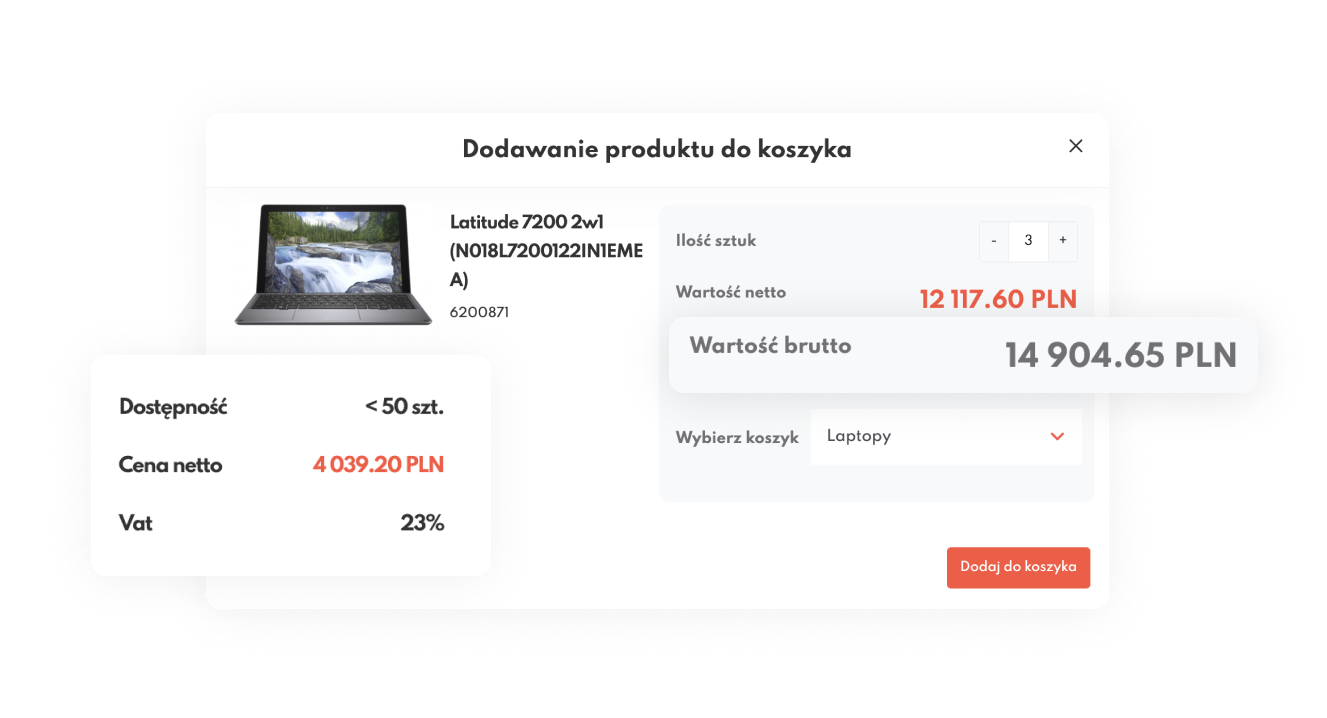Click the Vat 23% value
The height and width of the screenshot is (718, 1327).
(422, 523)
